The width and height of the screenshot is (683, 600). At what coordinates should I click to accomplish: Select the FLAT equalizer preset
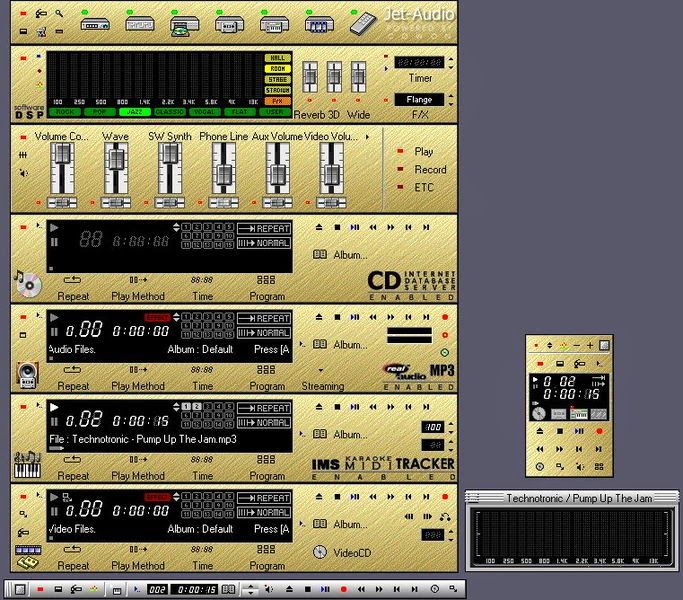click(239, 112)
